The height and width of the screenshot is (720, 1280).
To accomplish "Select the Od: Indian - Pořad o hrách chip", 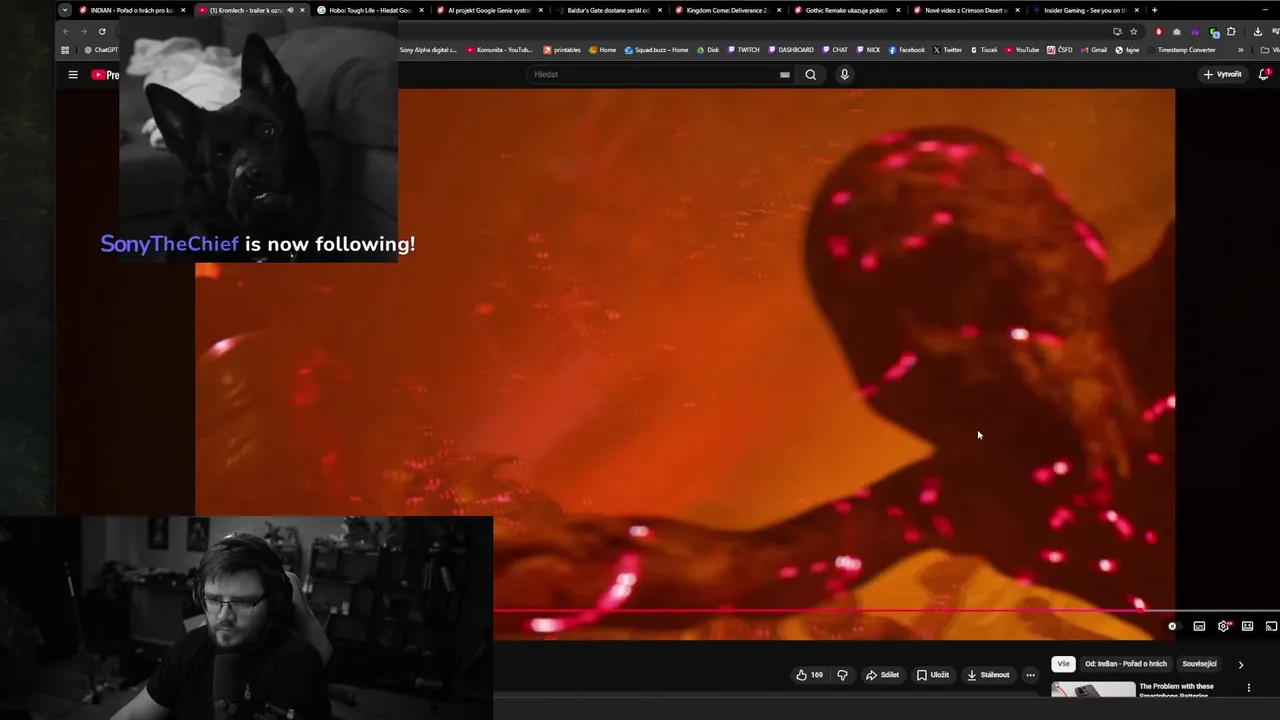I will pyautogui.click(x=1126, y=664).
